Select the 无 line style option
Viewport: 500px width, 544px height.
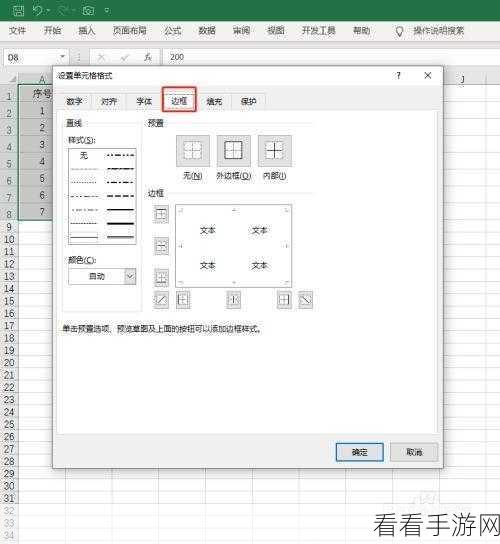tap(84, 155)
